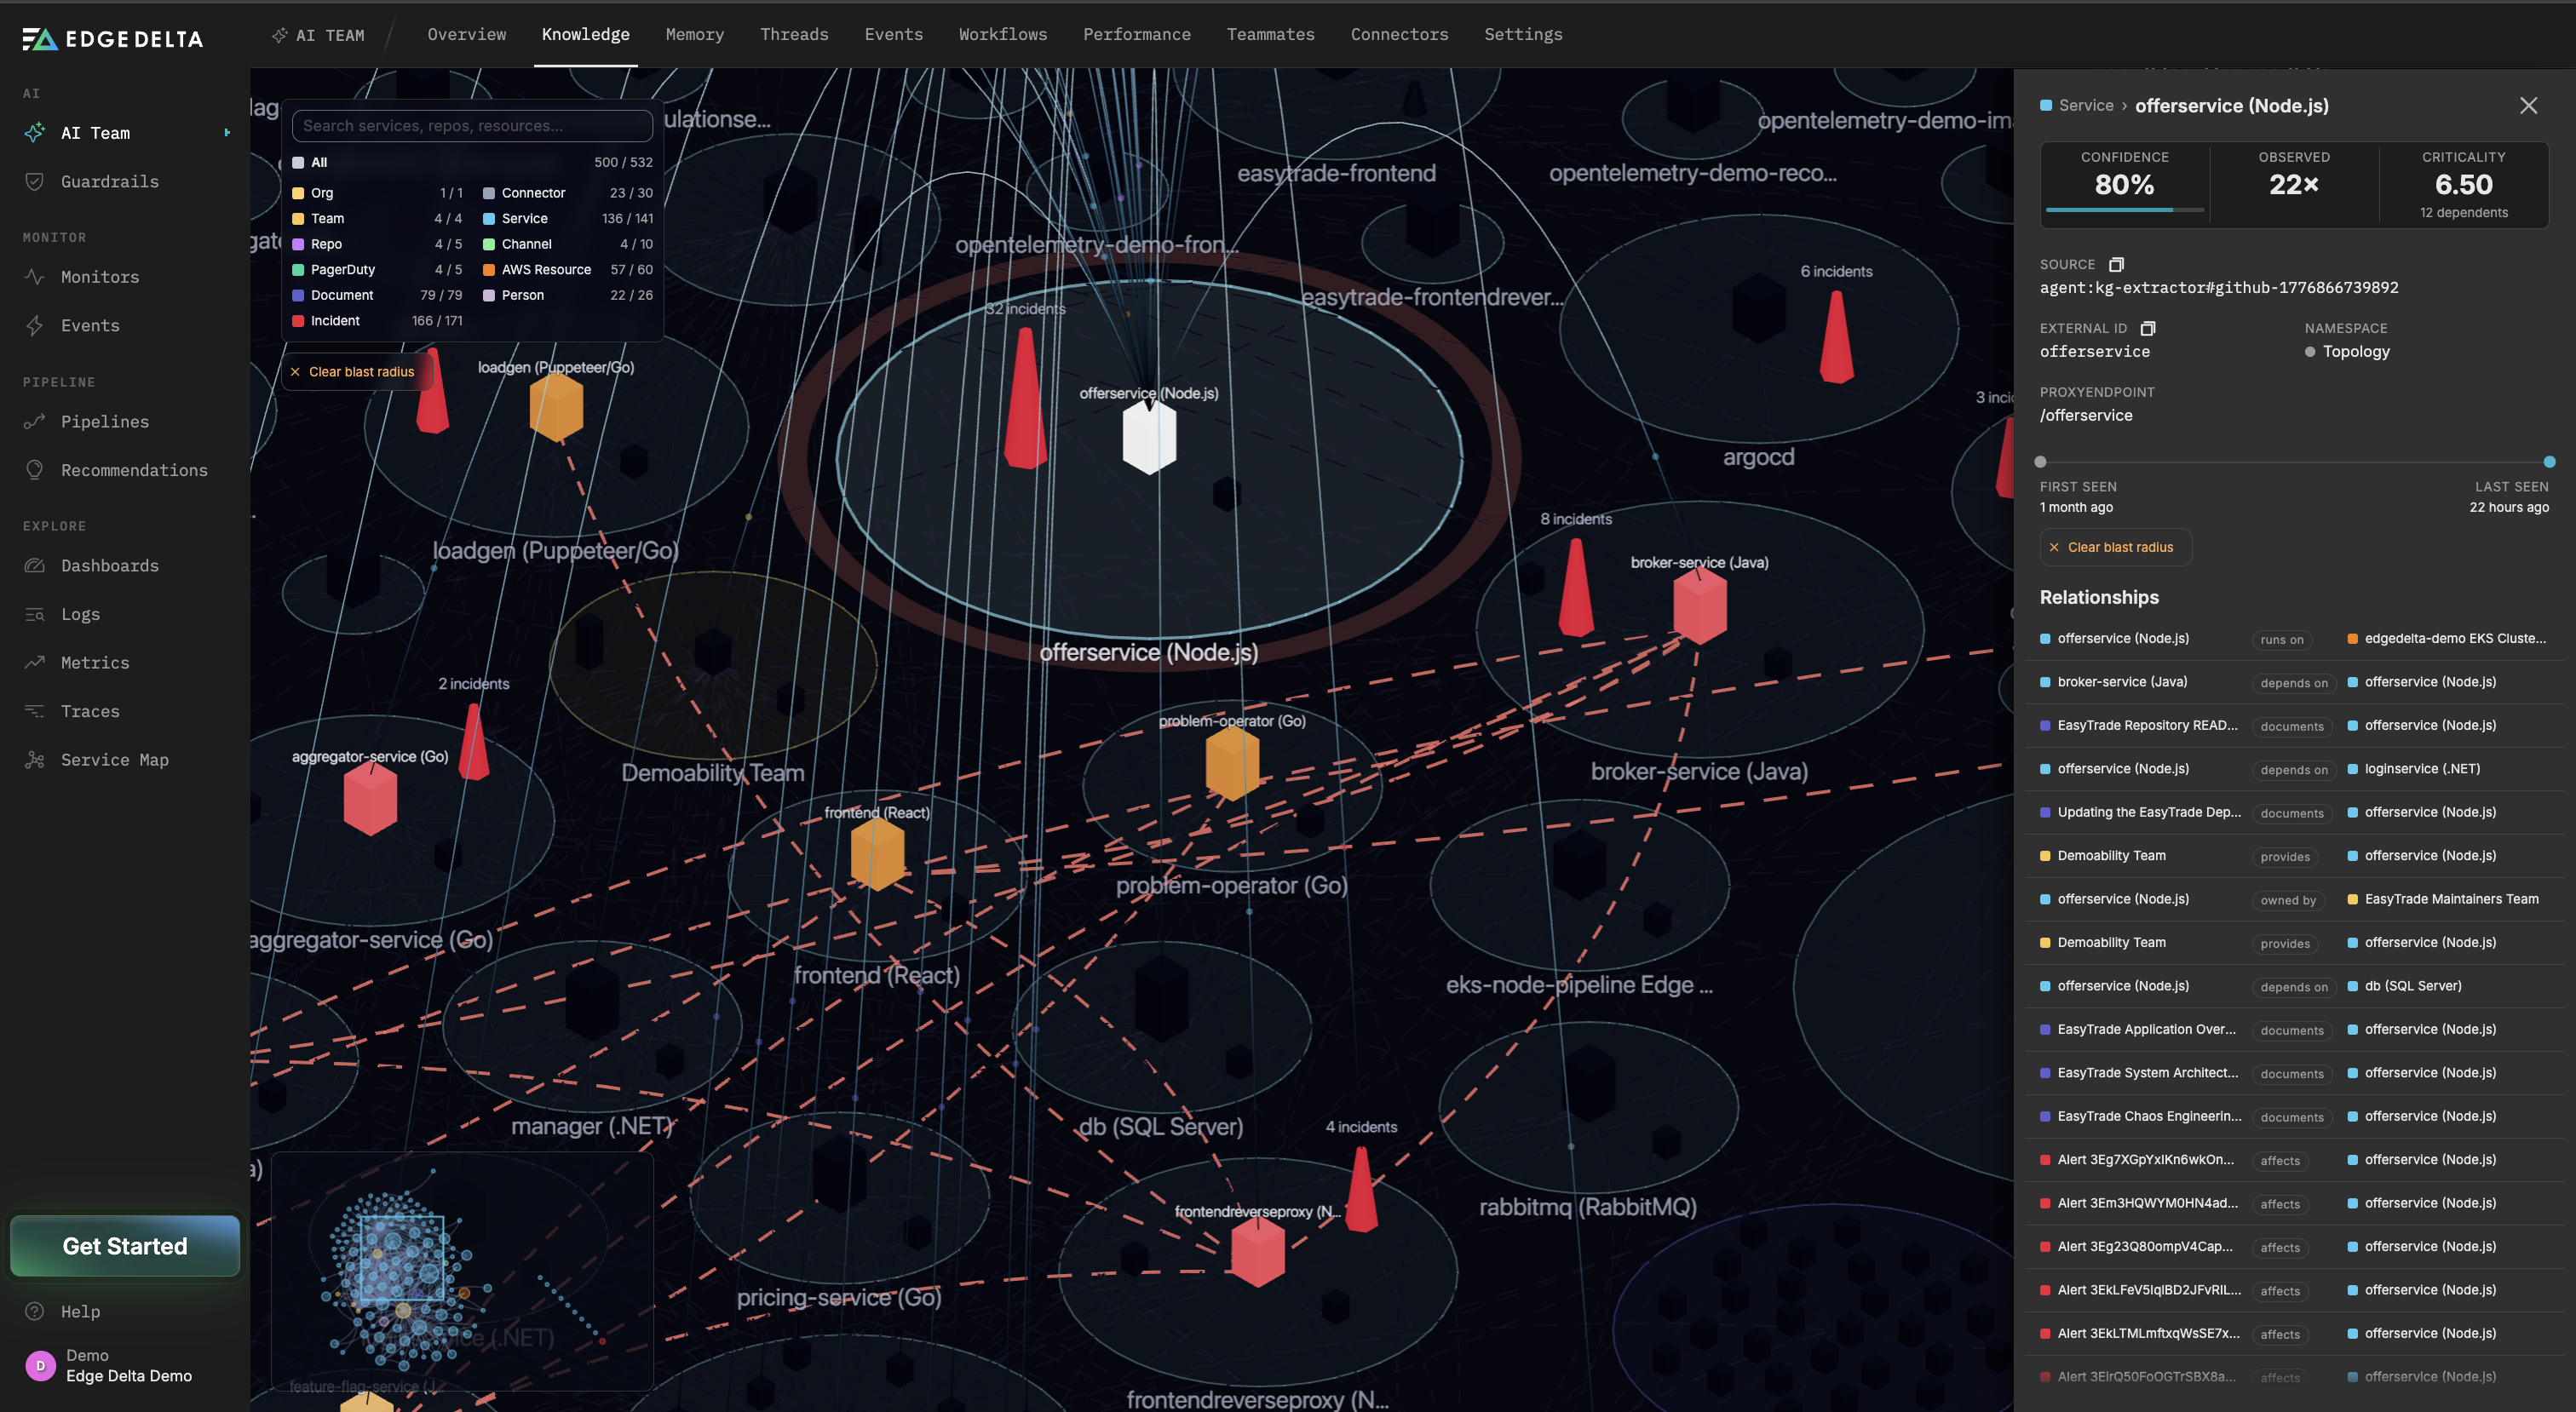Open db (SQL Server) relationship link

(2413, 985)
